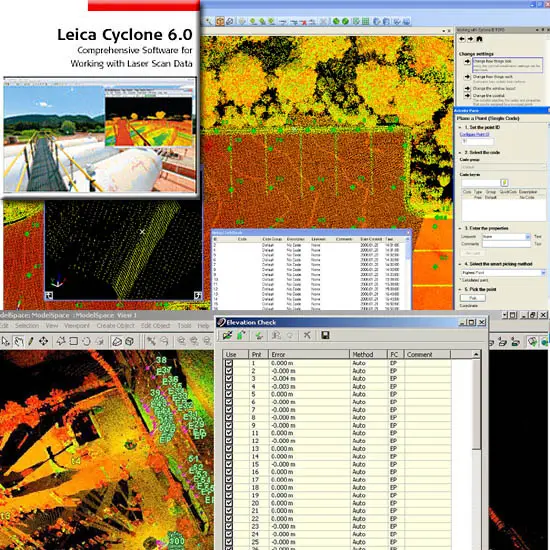Open the Edit Object menu

(155, 326)
